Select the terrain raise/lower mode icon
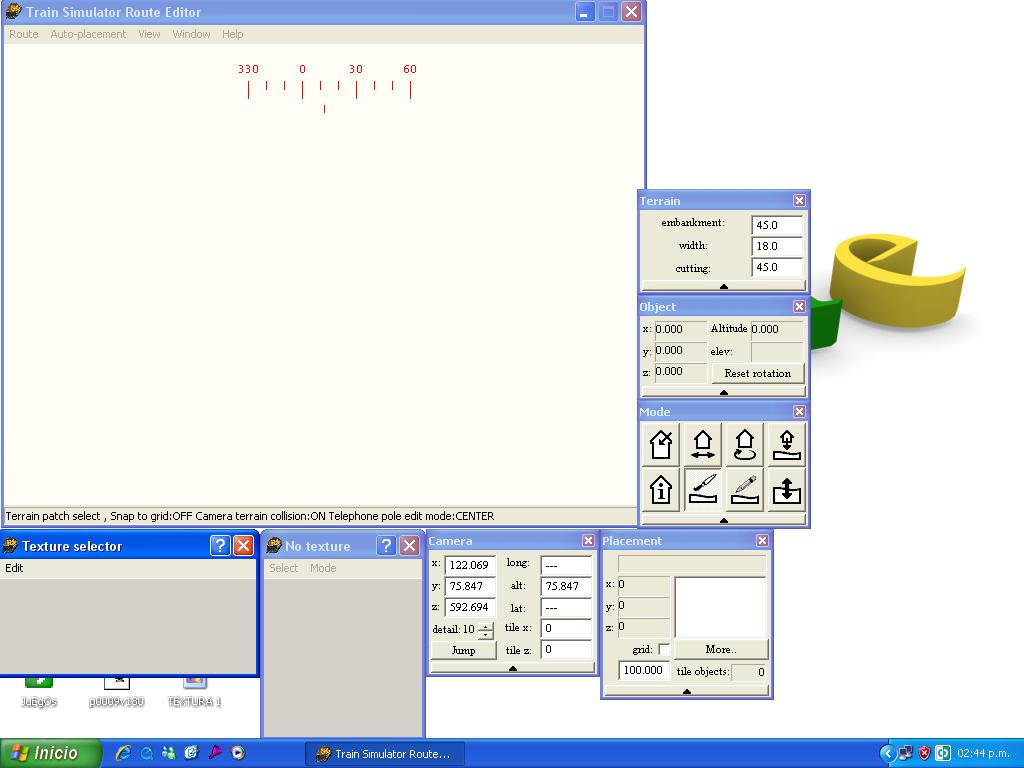 786,444
